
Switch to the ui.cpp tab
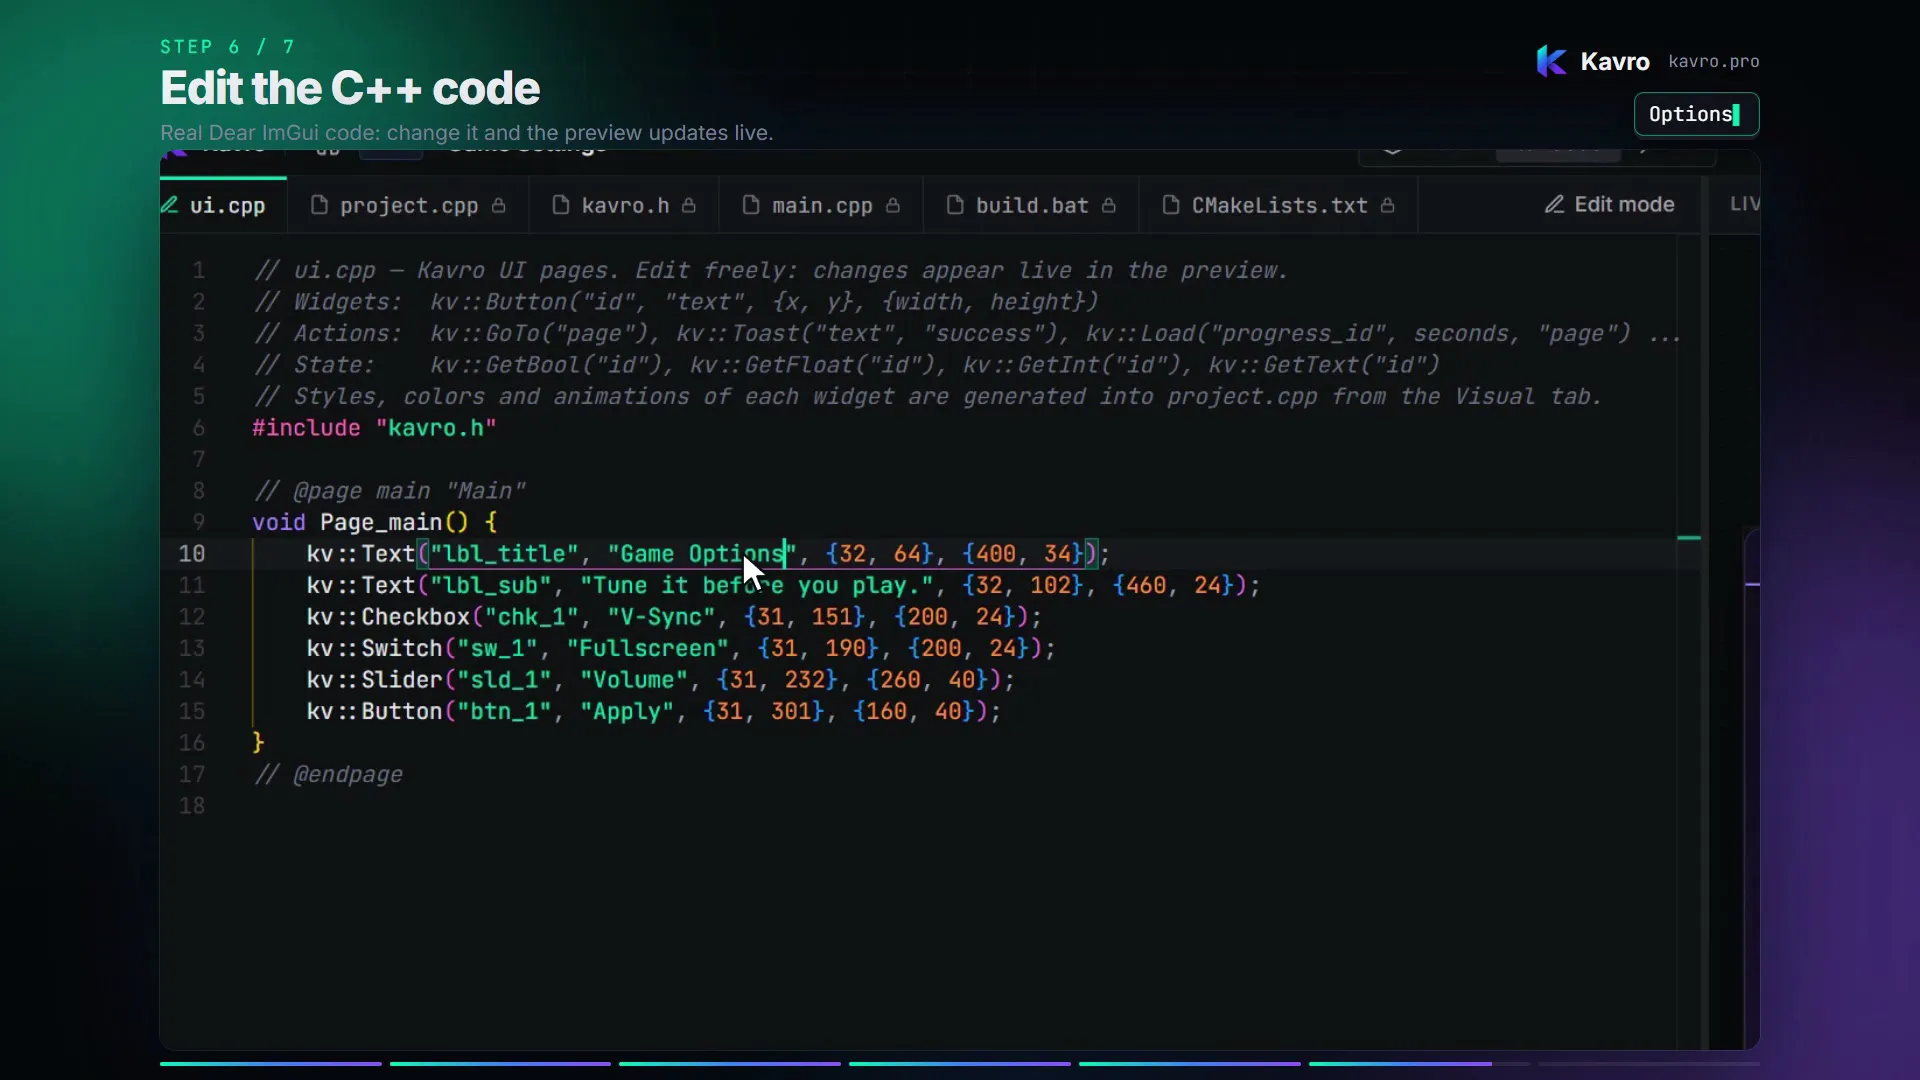point(223,205)
